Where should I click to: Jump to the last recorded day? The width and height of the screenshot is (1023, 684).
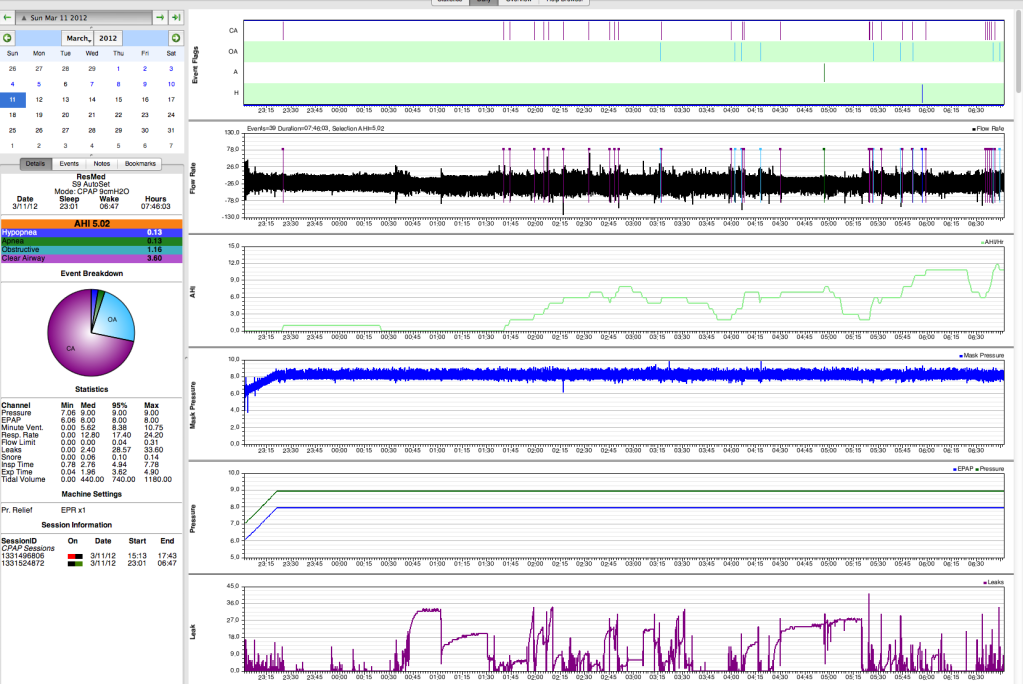(176, 18)
